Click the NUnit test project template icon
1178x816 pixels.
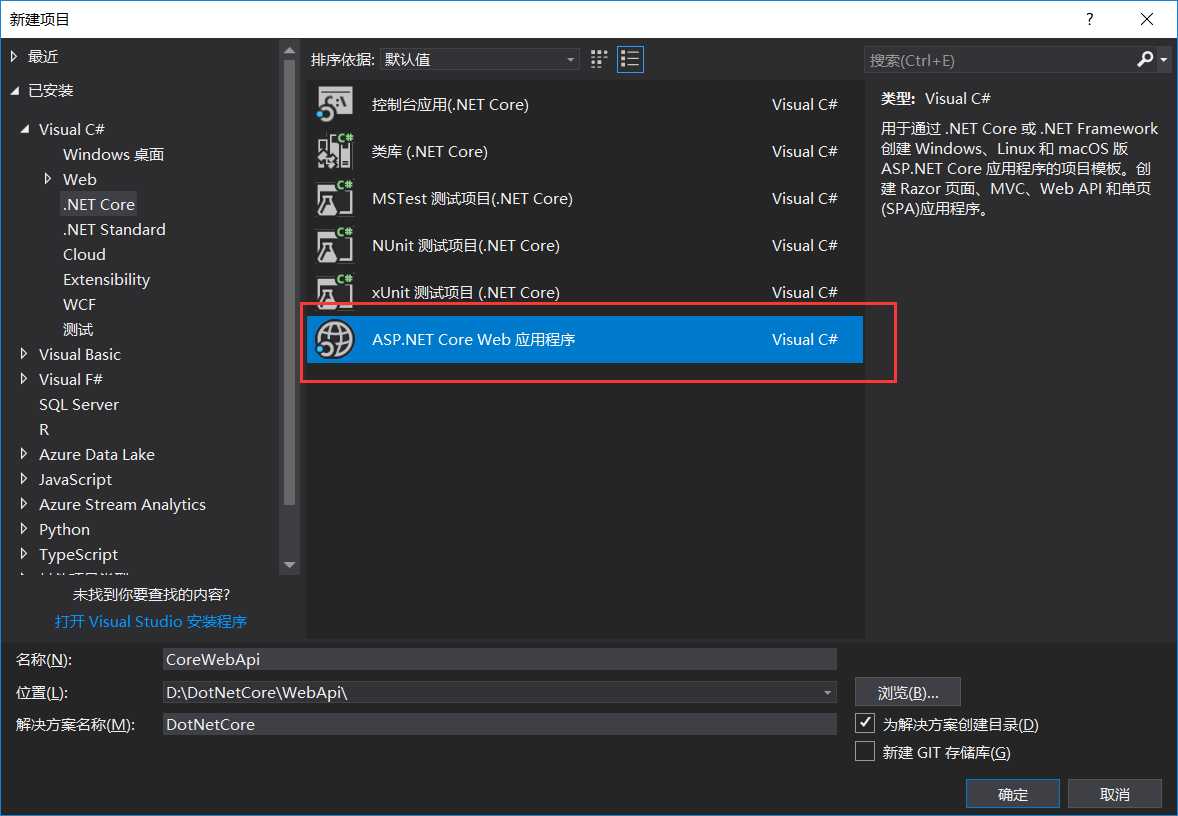(335, 245)
